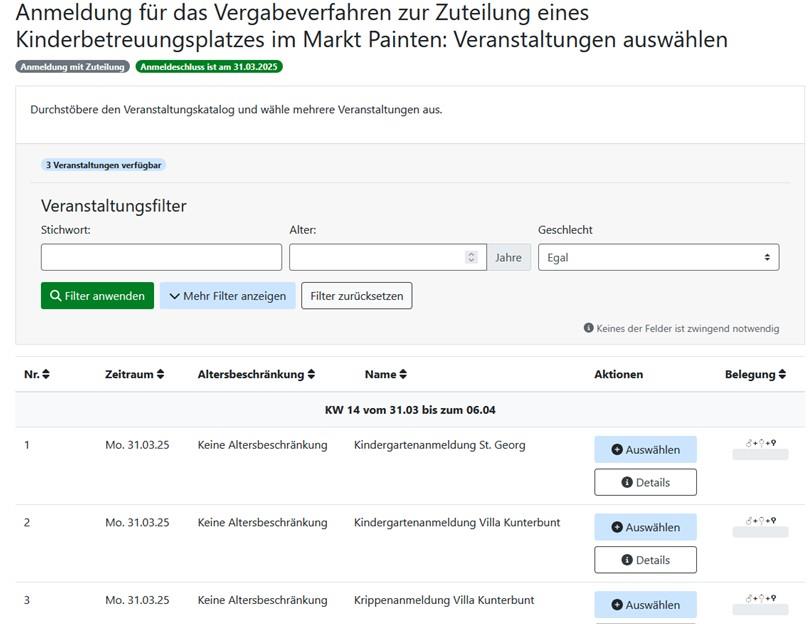Select Kindergartenanmeldung St. Georg via Auswählen
The height and width of the screenshot is (624, 812).
click(646, 449)
